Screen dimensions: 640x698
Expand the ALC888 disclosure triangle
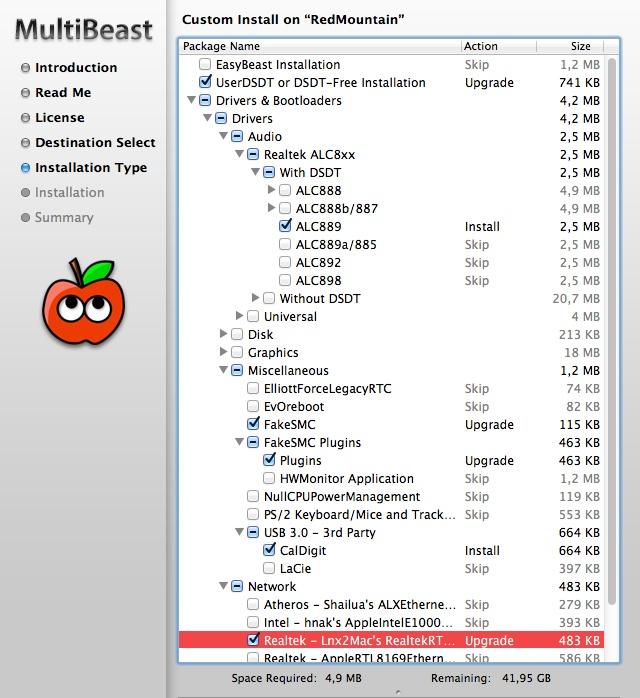pyautogui.click(x=271, y=190)
